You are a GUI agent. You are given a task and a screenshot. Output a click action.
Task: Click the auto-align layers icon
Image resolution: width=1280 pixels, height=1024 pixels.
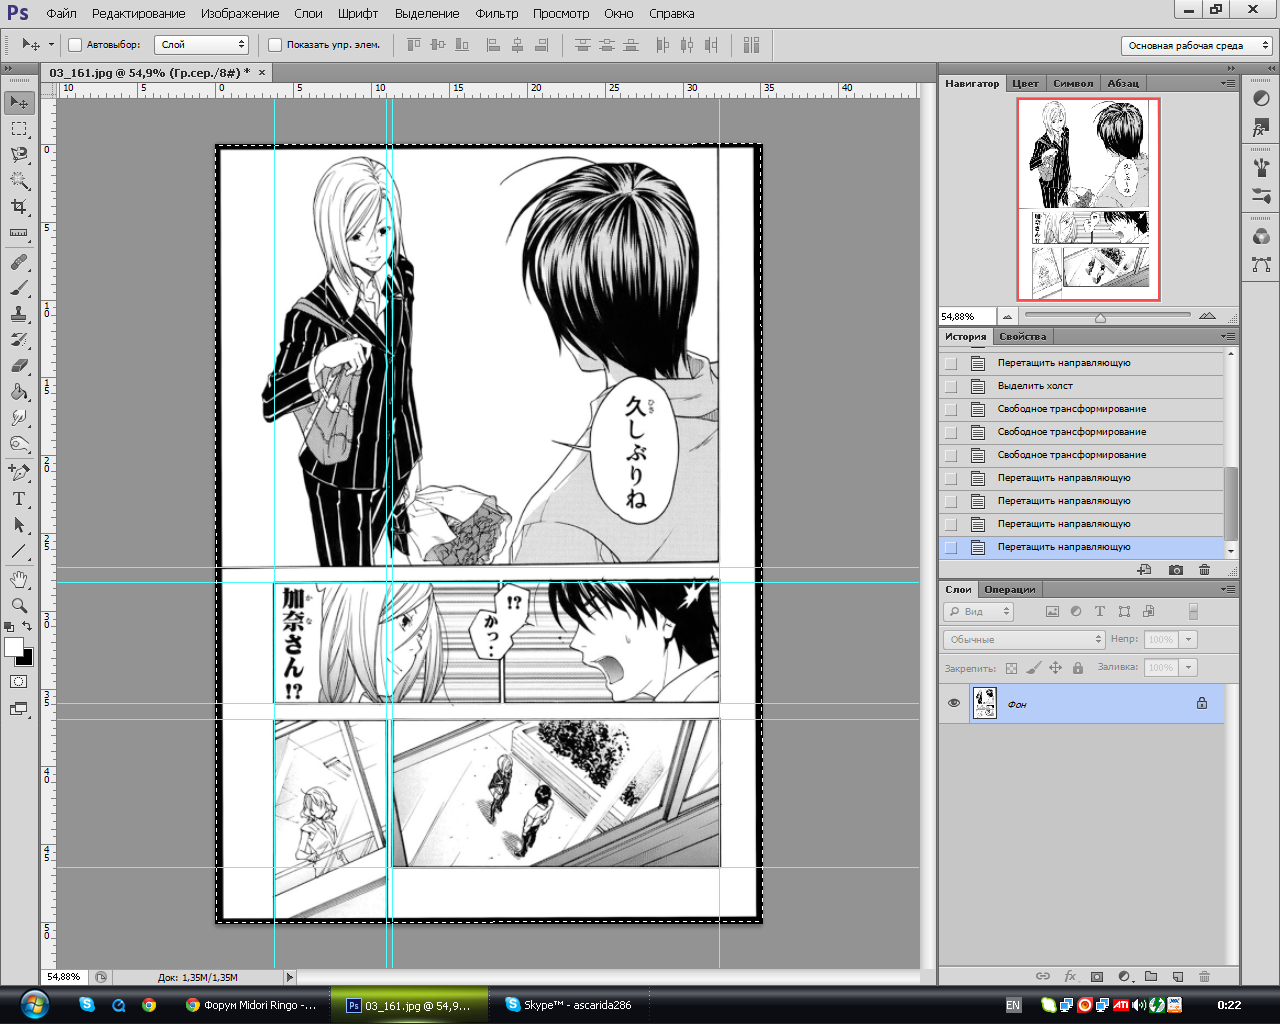pyautogui.click(x=752, y=45)
